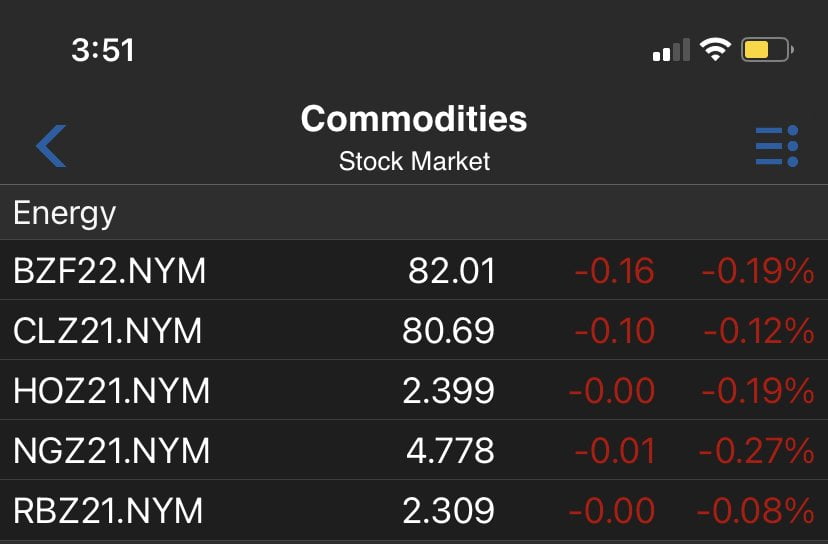The width and height of the screenshot is (828, 544).
Task: Open the BZF22.NYM Brent crude row
Action: click(x=109, y=271)
